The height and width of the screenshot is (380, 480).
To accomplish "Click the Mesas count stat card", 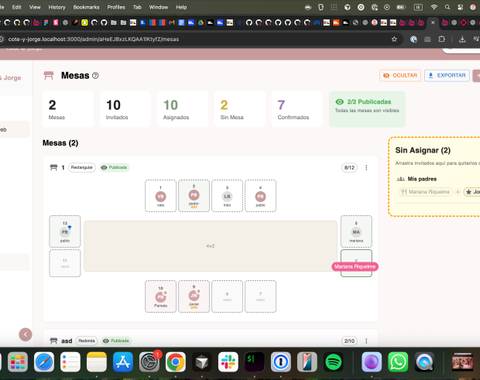I will tap(68, 109).
